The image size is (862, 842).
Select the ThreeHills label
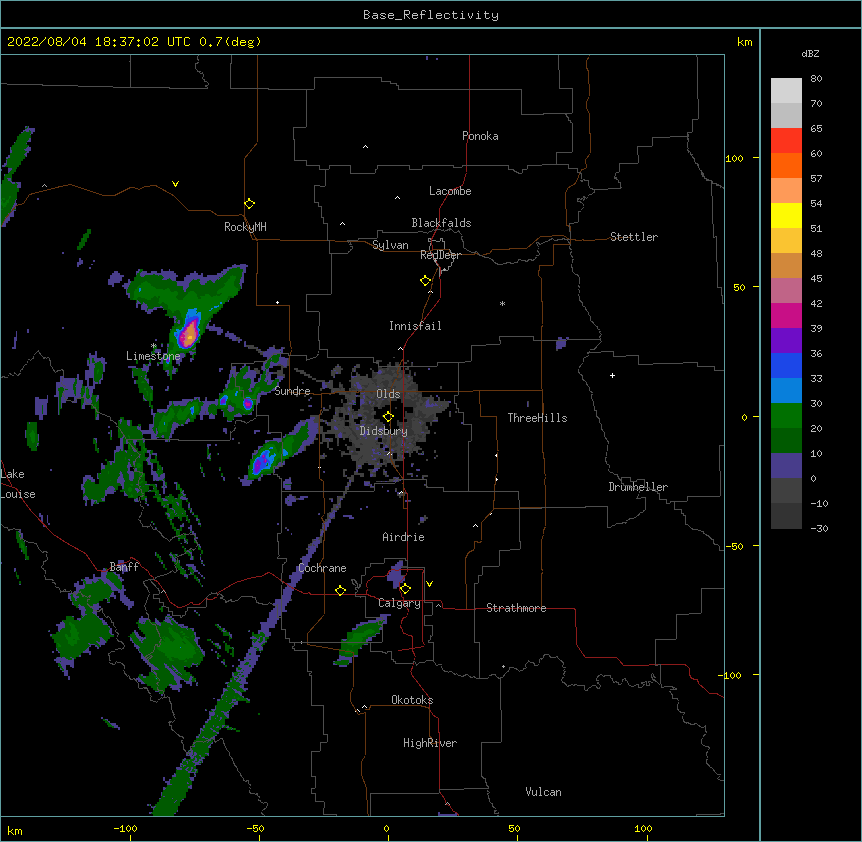(x=537, y=418)
